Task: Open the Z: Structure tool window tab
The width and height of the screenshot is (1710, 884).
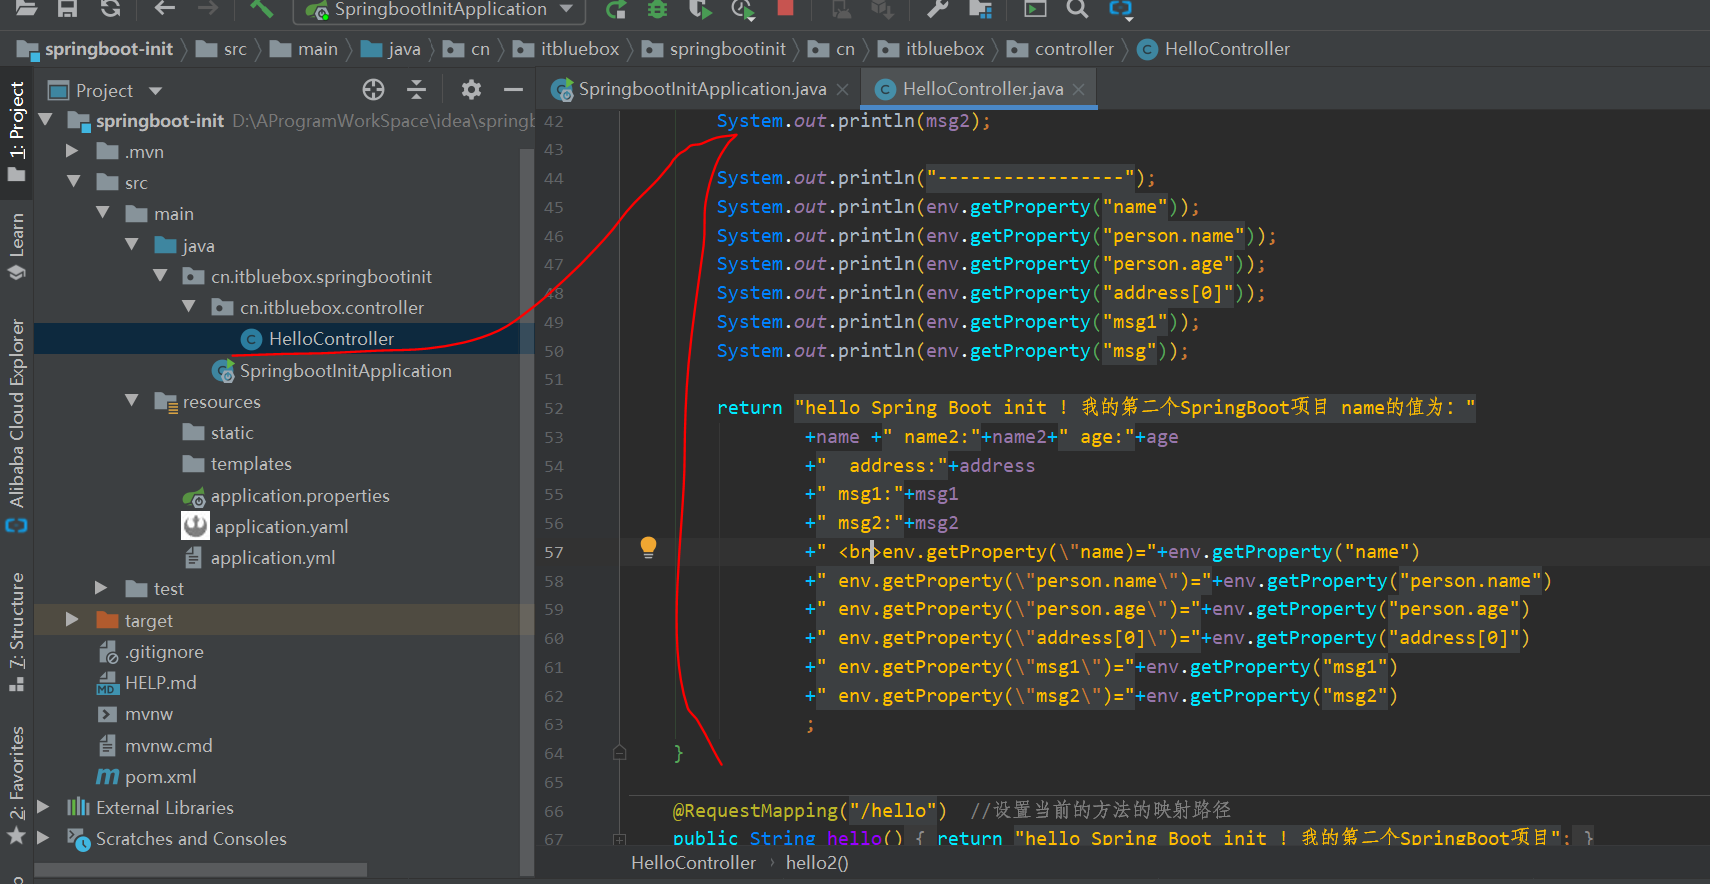Action: coord(16,630)
